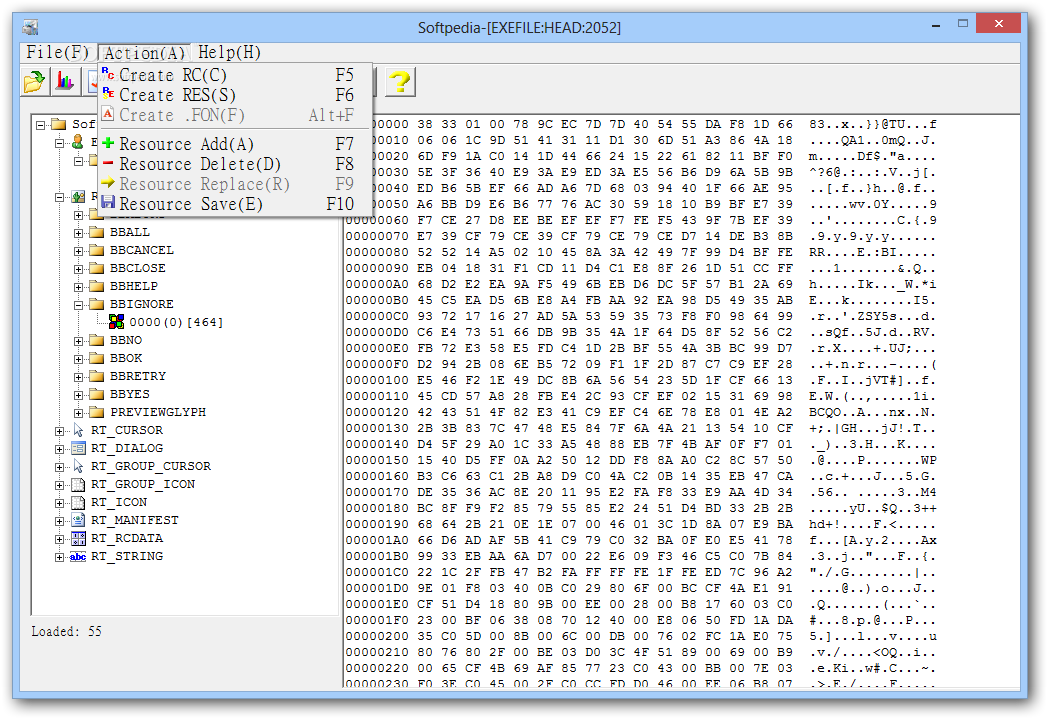1048x719 pixels.
Task: Expand the RT_DIALOG tree node
Action: (59, 449)
